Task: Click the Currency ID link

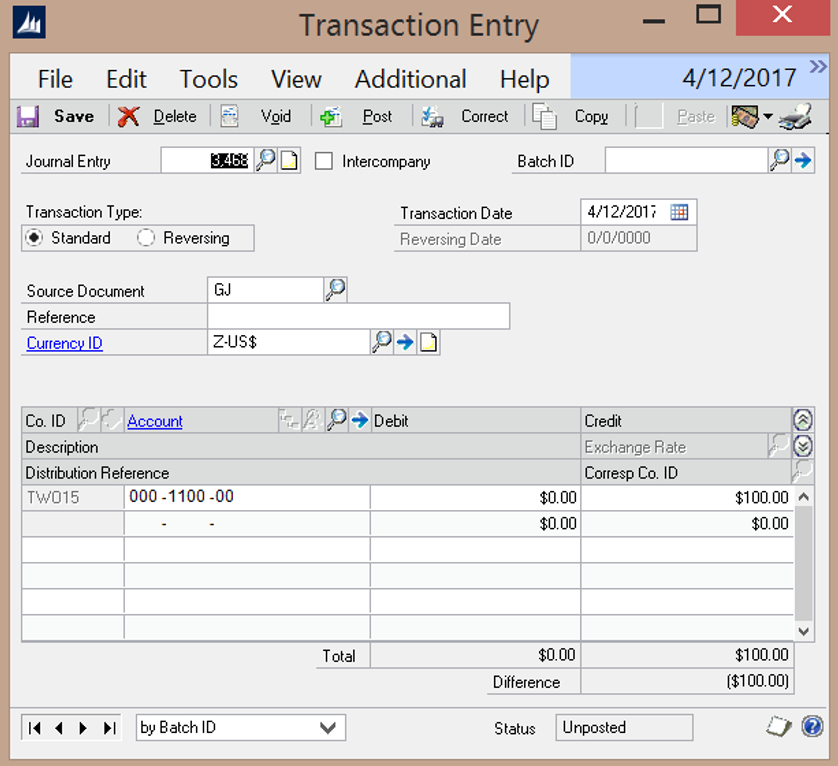Action: [64, 343]
